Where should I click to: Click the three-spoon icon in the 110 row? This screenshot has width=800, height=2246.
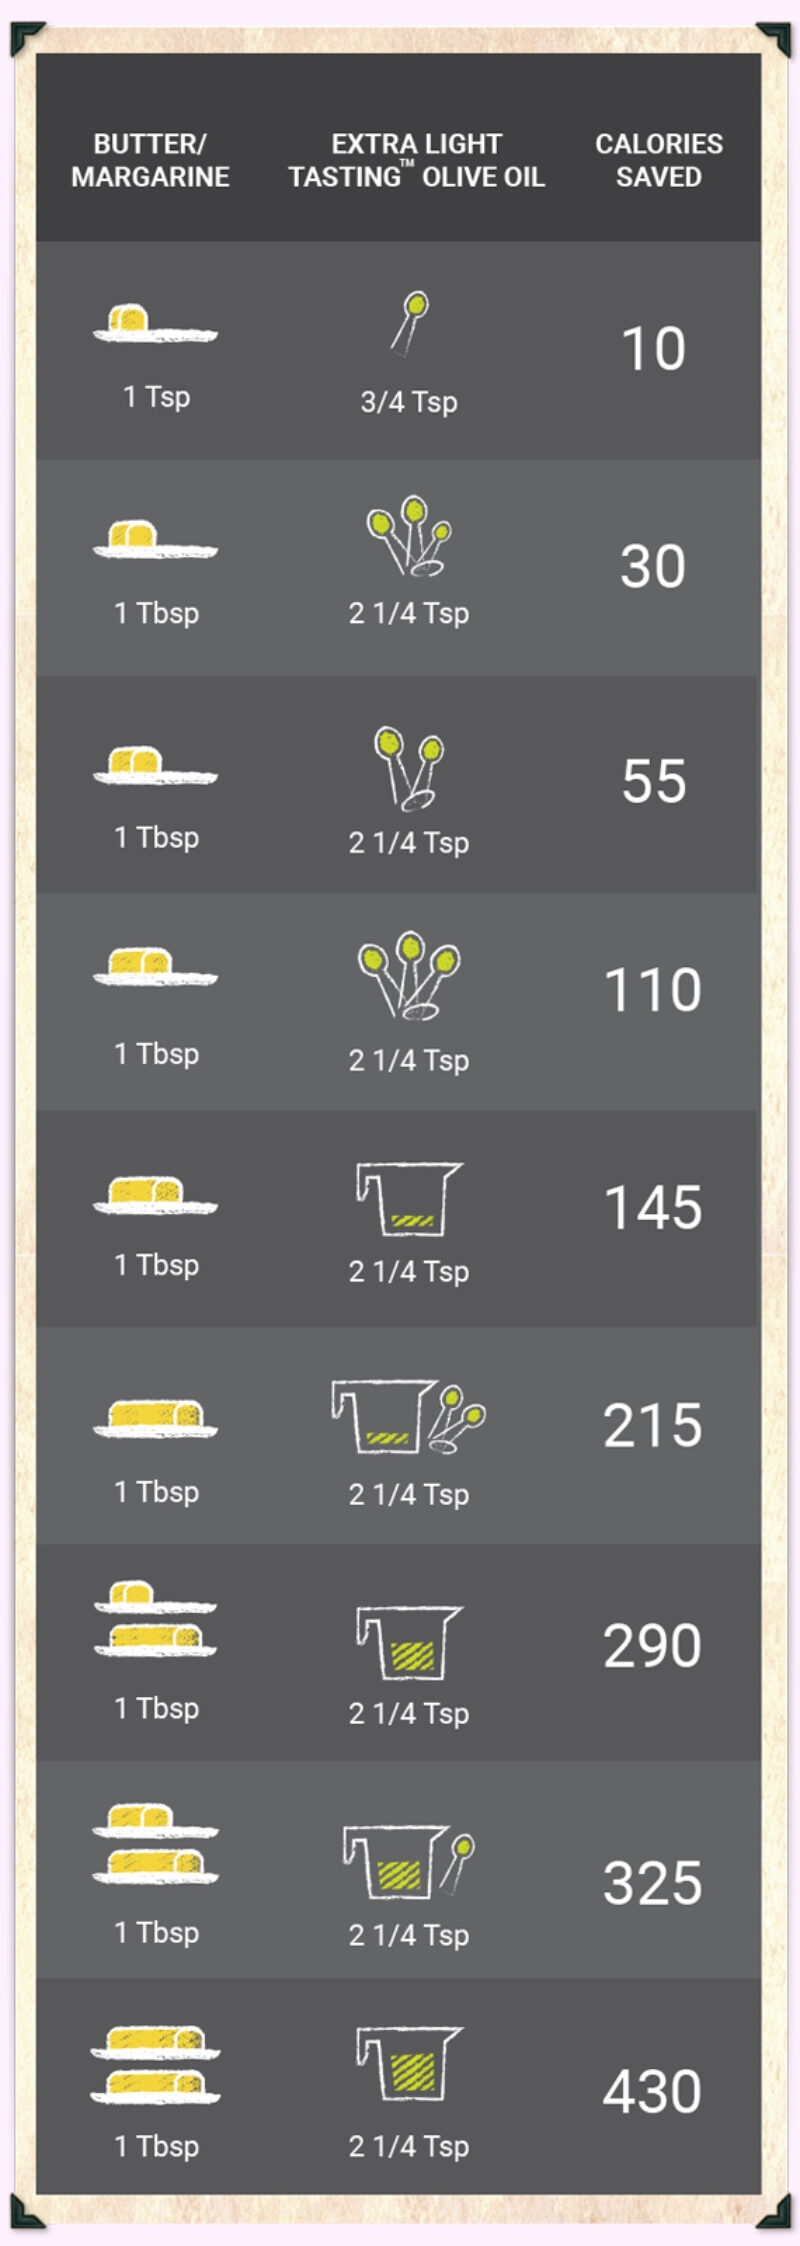click(x=408, y=975)
